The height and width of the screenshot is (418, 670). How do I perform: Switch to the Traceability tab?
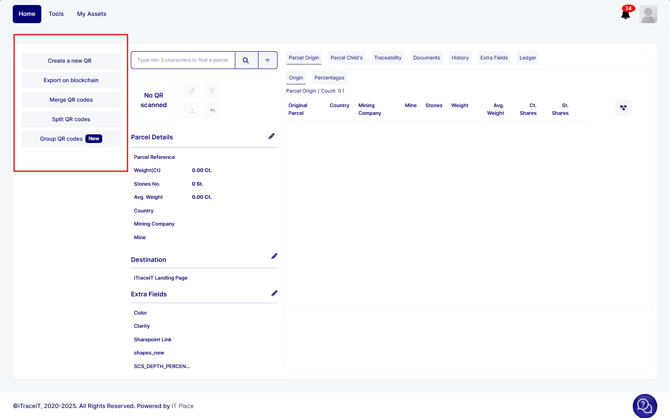coord(387,58)
